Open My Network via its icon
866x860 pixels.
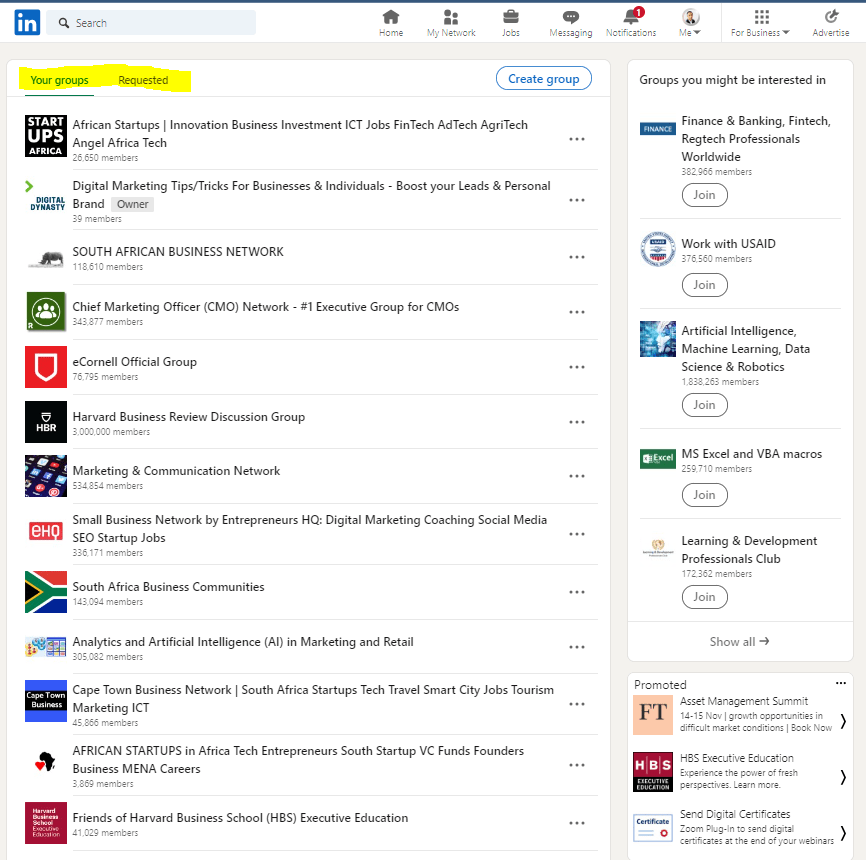(450, 18)
